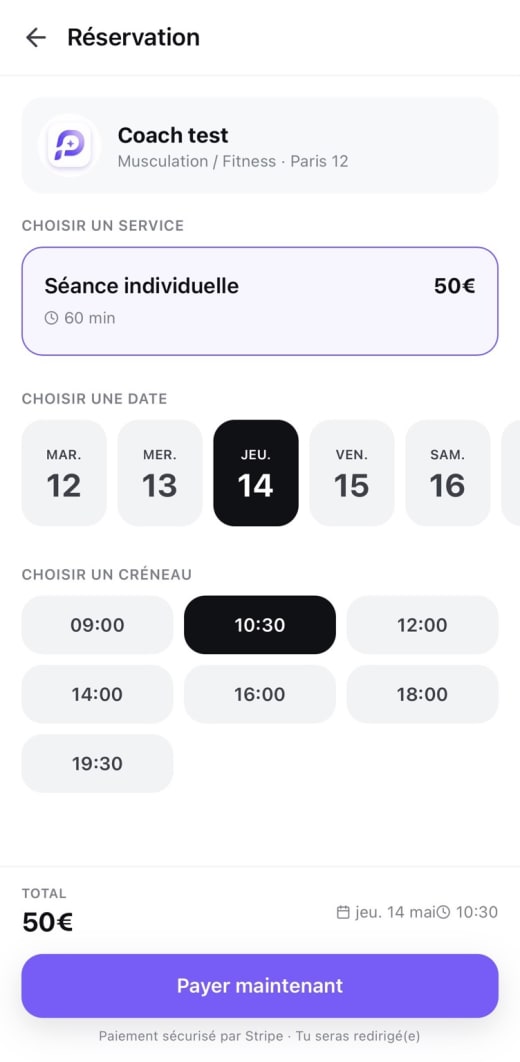Image resolution: width=520 pixels, height=1062 pixels.
Task: Click the clock icon next to total 10:30
Action: tap(443, 912)
